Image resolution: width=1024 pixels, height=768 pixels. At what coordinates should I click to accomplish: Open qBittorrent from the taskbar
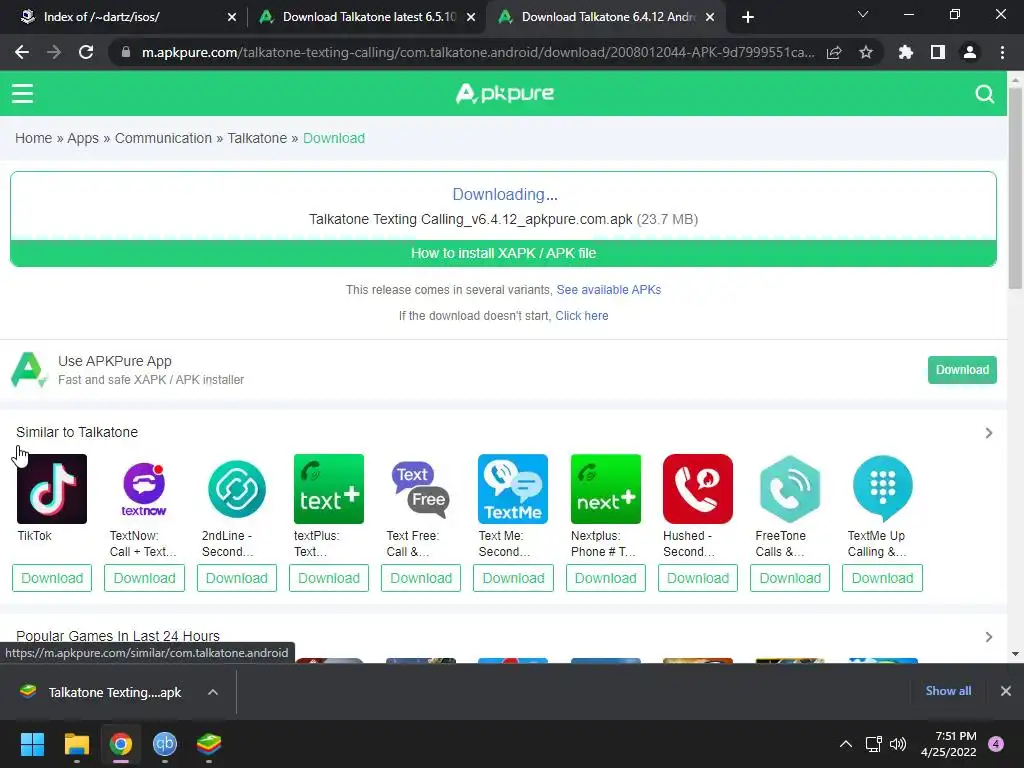pyautogui.click(x=165, y=744)
